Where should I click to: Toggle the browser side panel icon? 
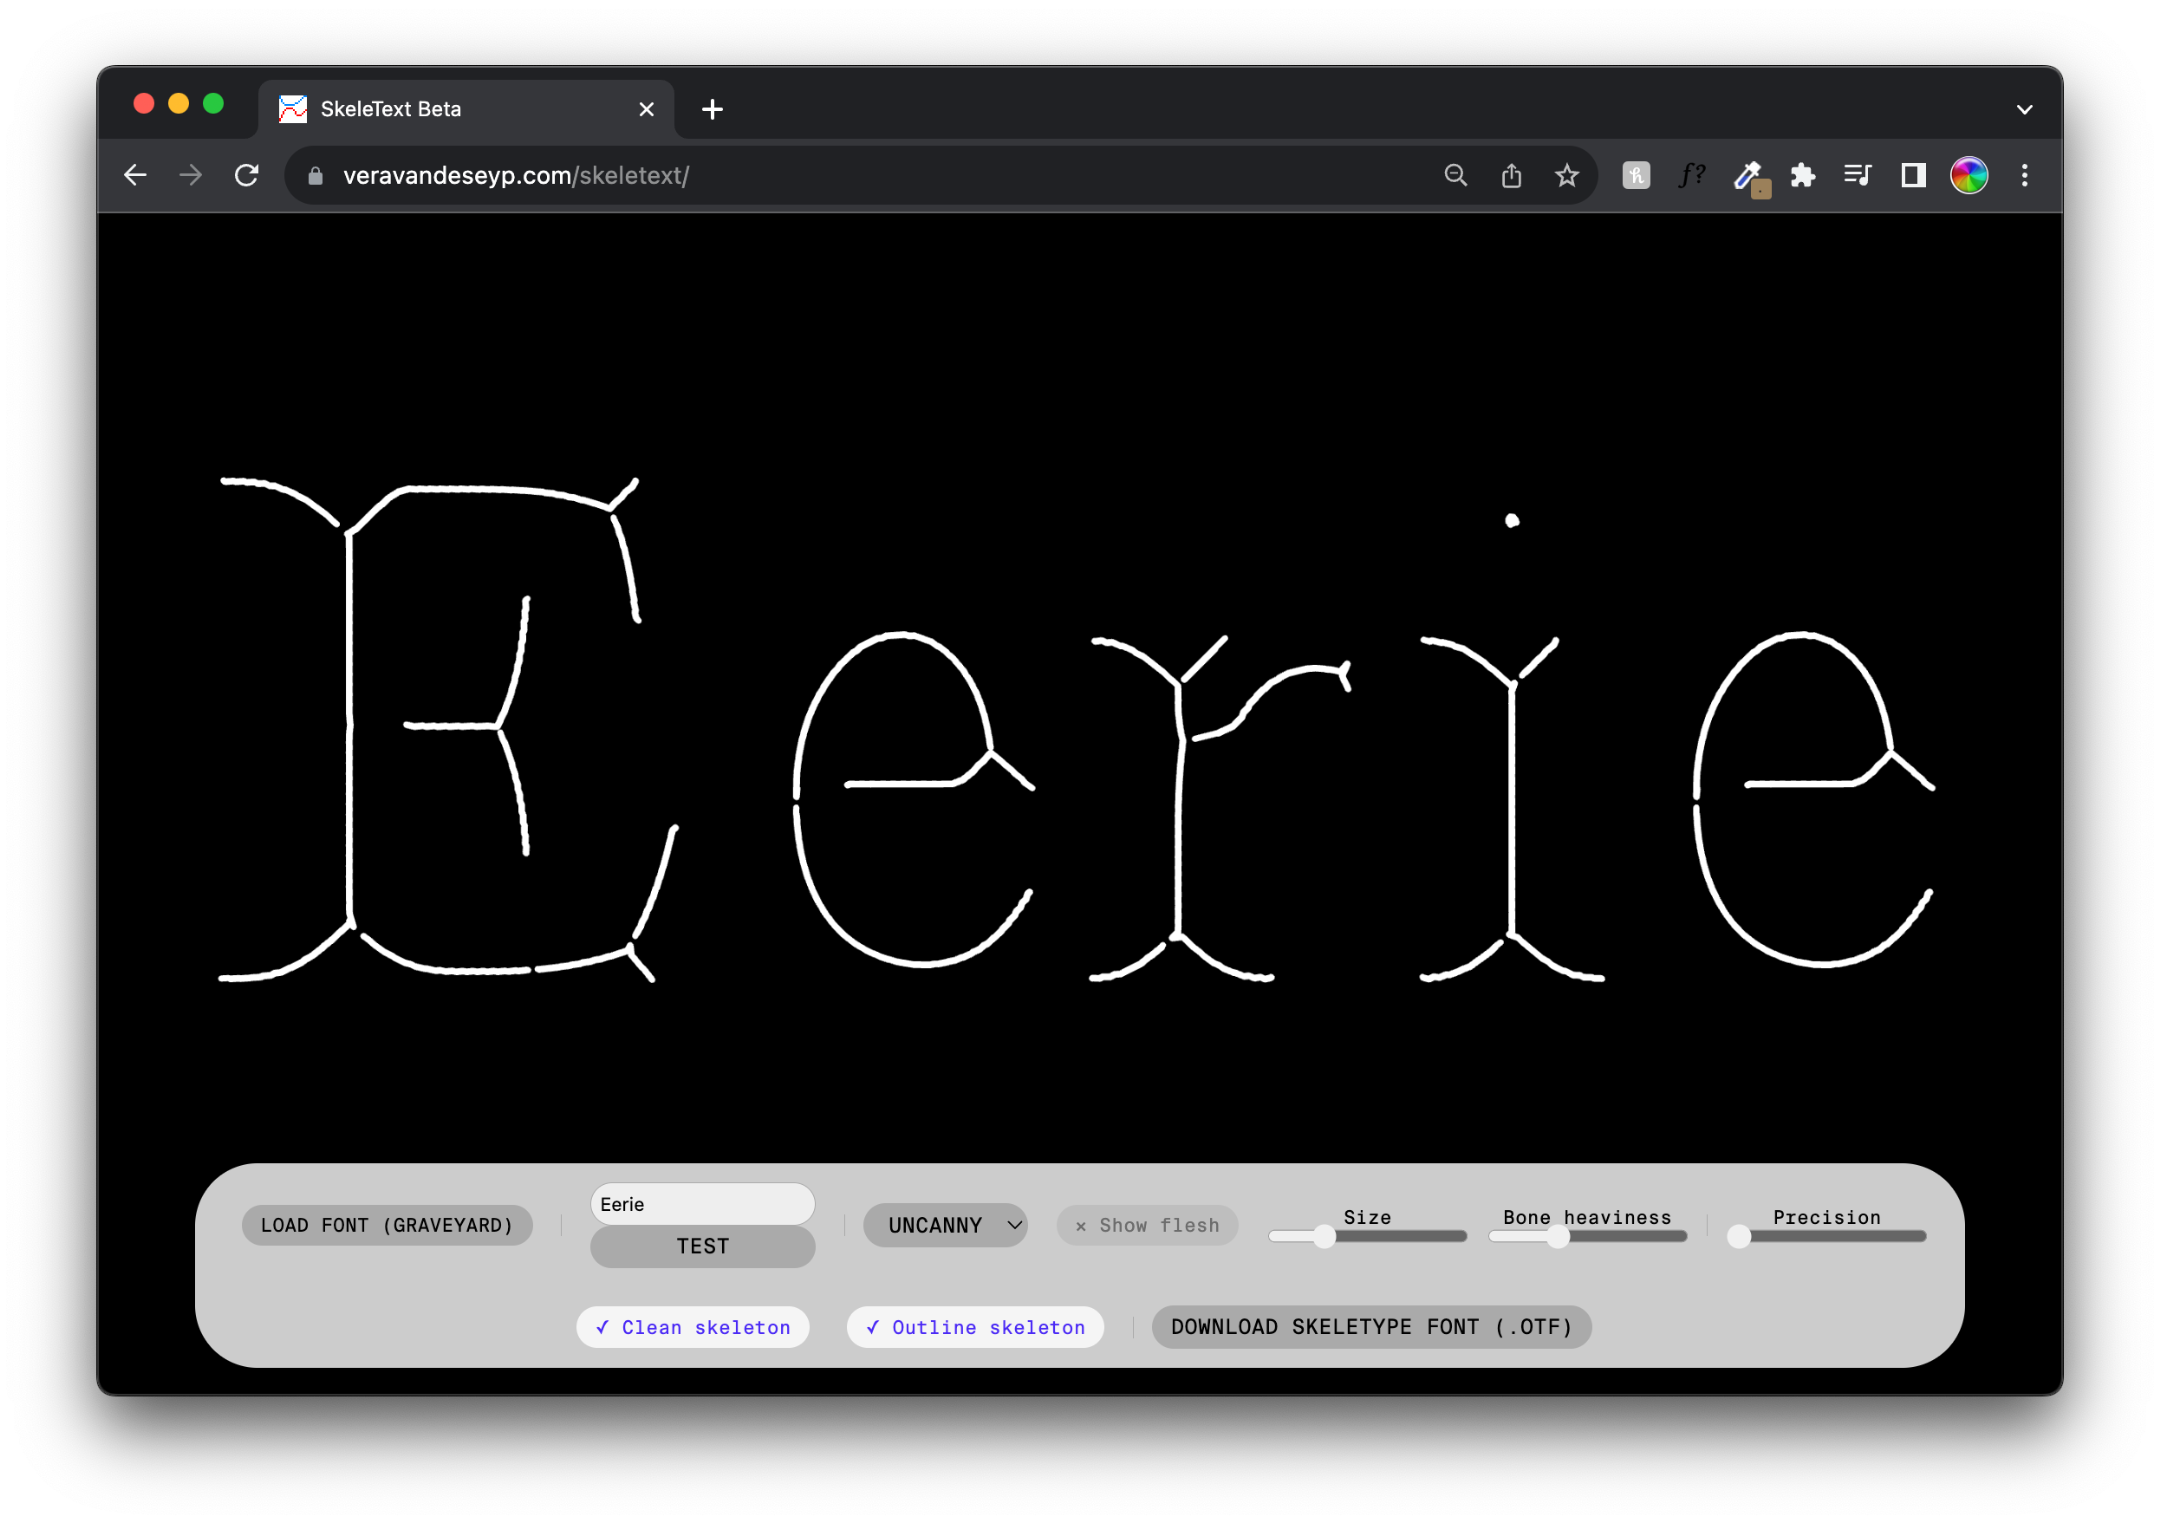click(1913, 176)
